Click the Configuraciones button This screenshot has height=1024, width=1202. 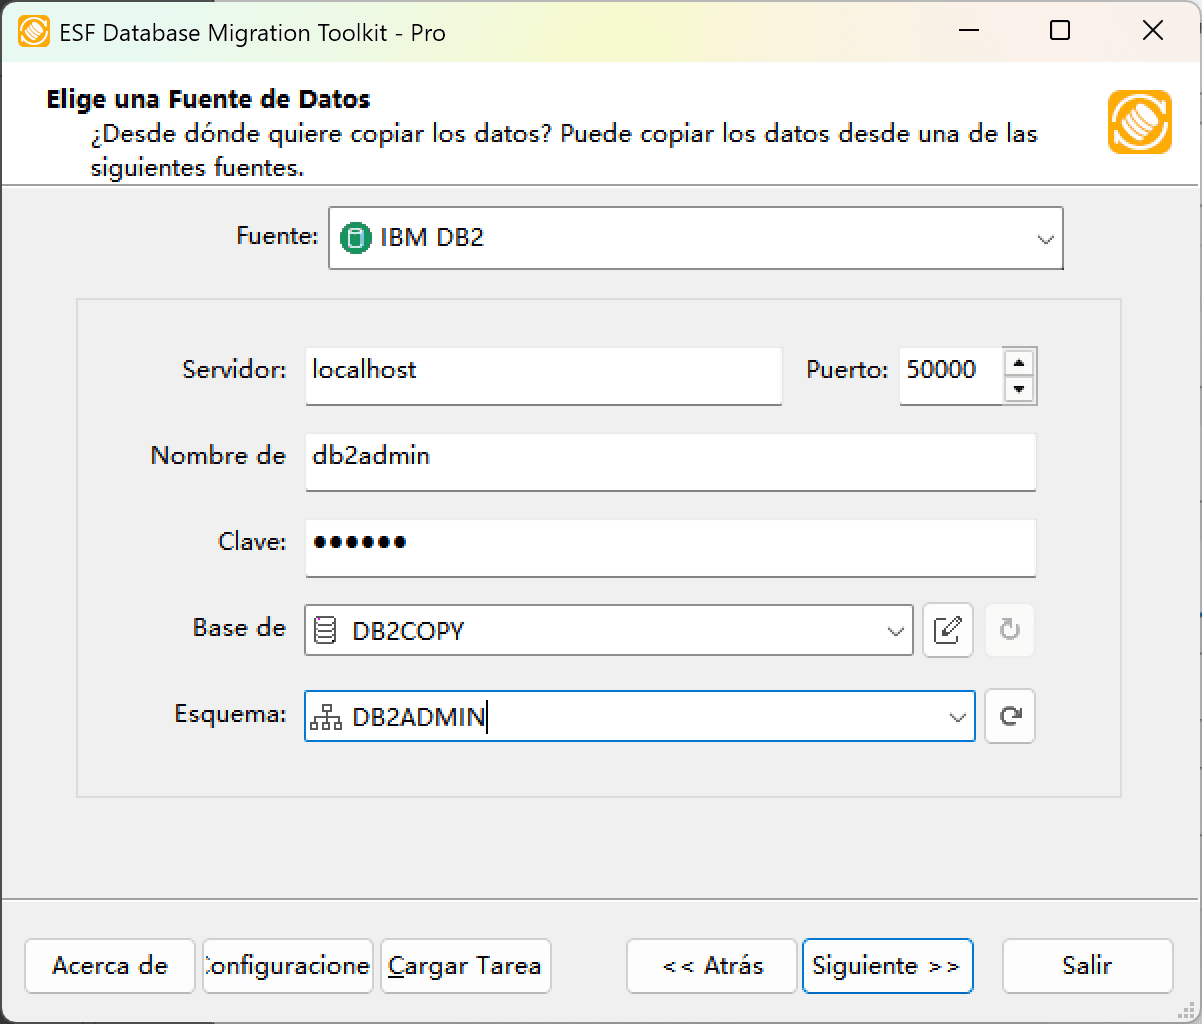[287, 966]
